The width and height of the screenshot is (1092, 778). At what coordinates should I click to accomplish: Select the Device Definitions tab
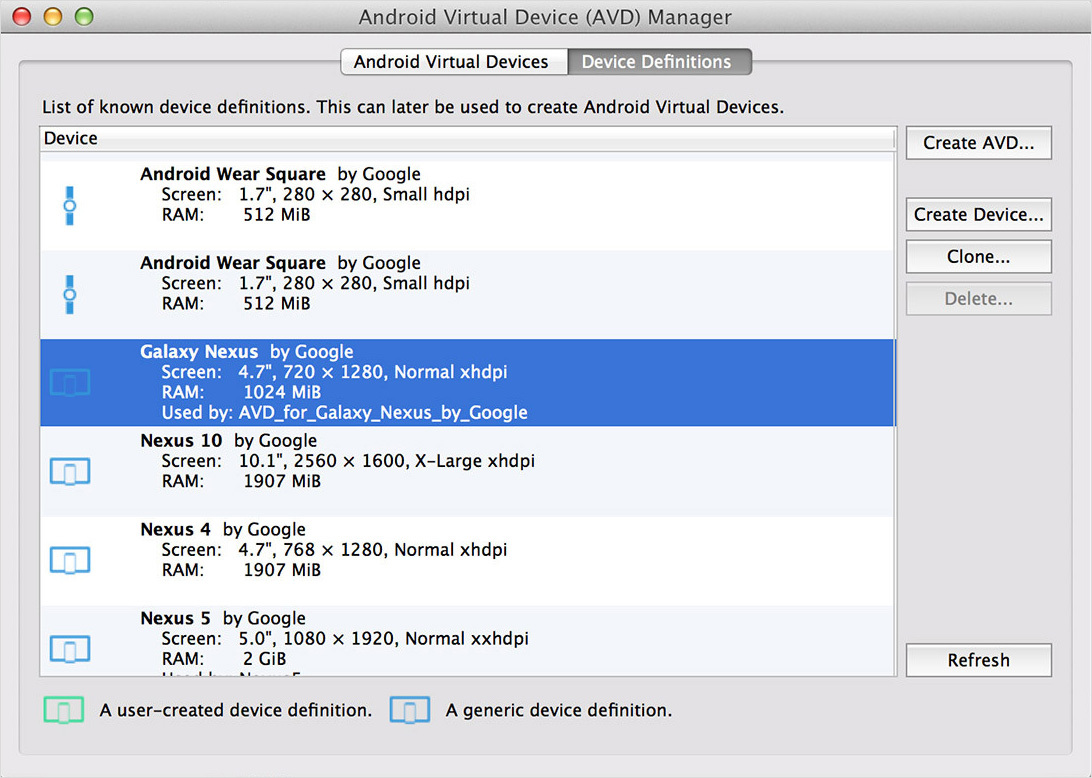[x=657, y=62]
